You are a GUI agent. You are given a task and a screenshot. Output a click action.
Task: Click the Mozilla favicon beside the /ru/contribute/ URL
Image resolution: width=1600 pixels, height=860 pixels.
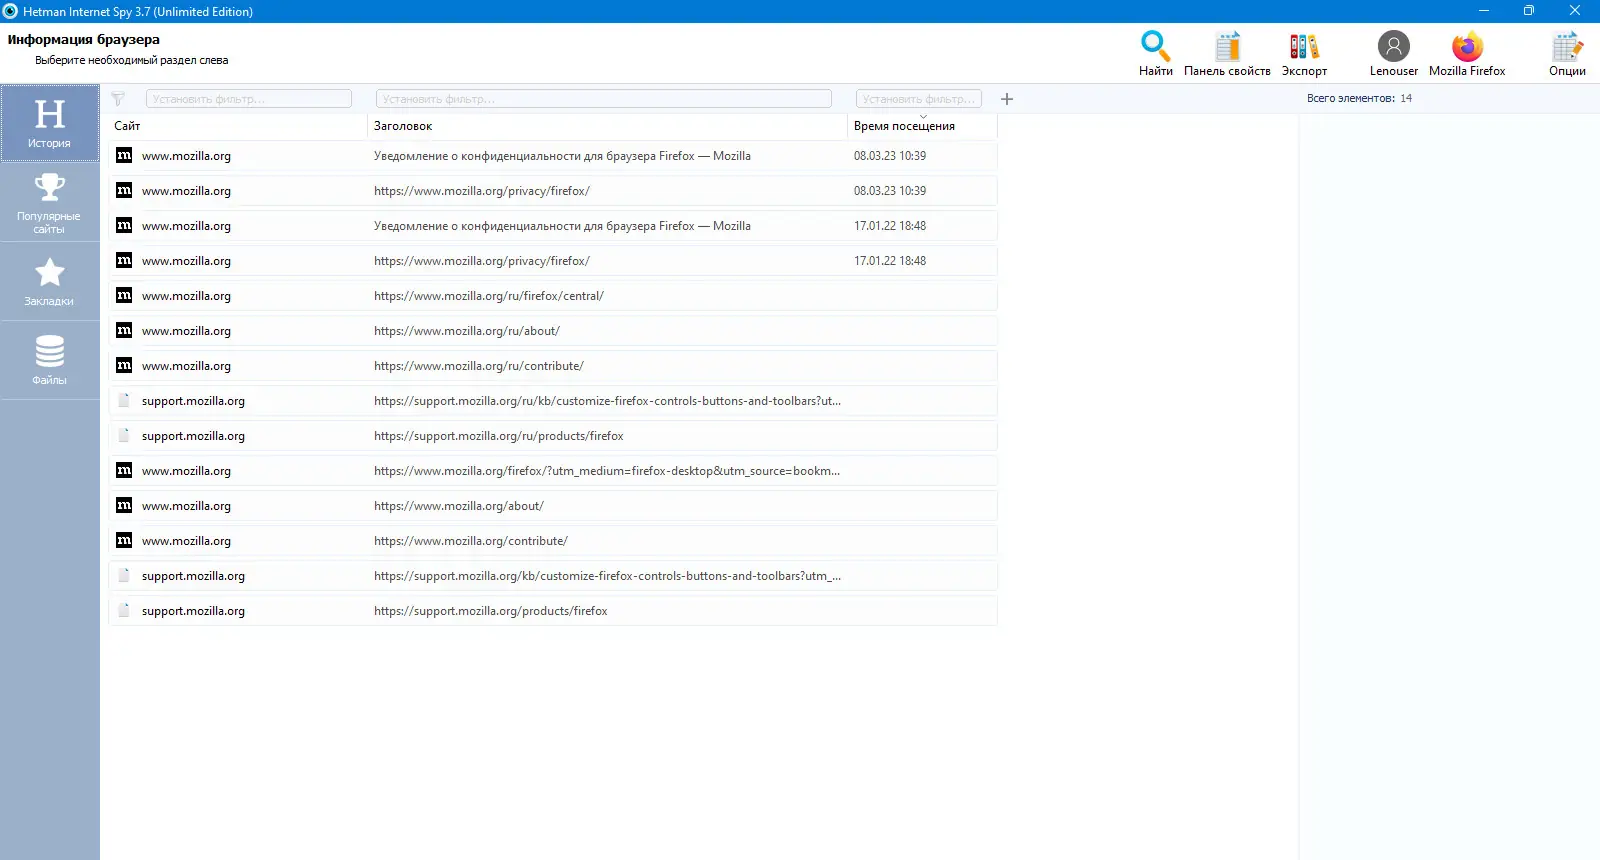124,365
